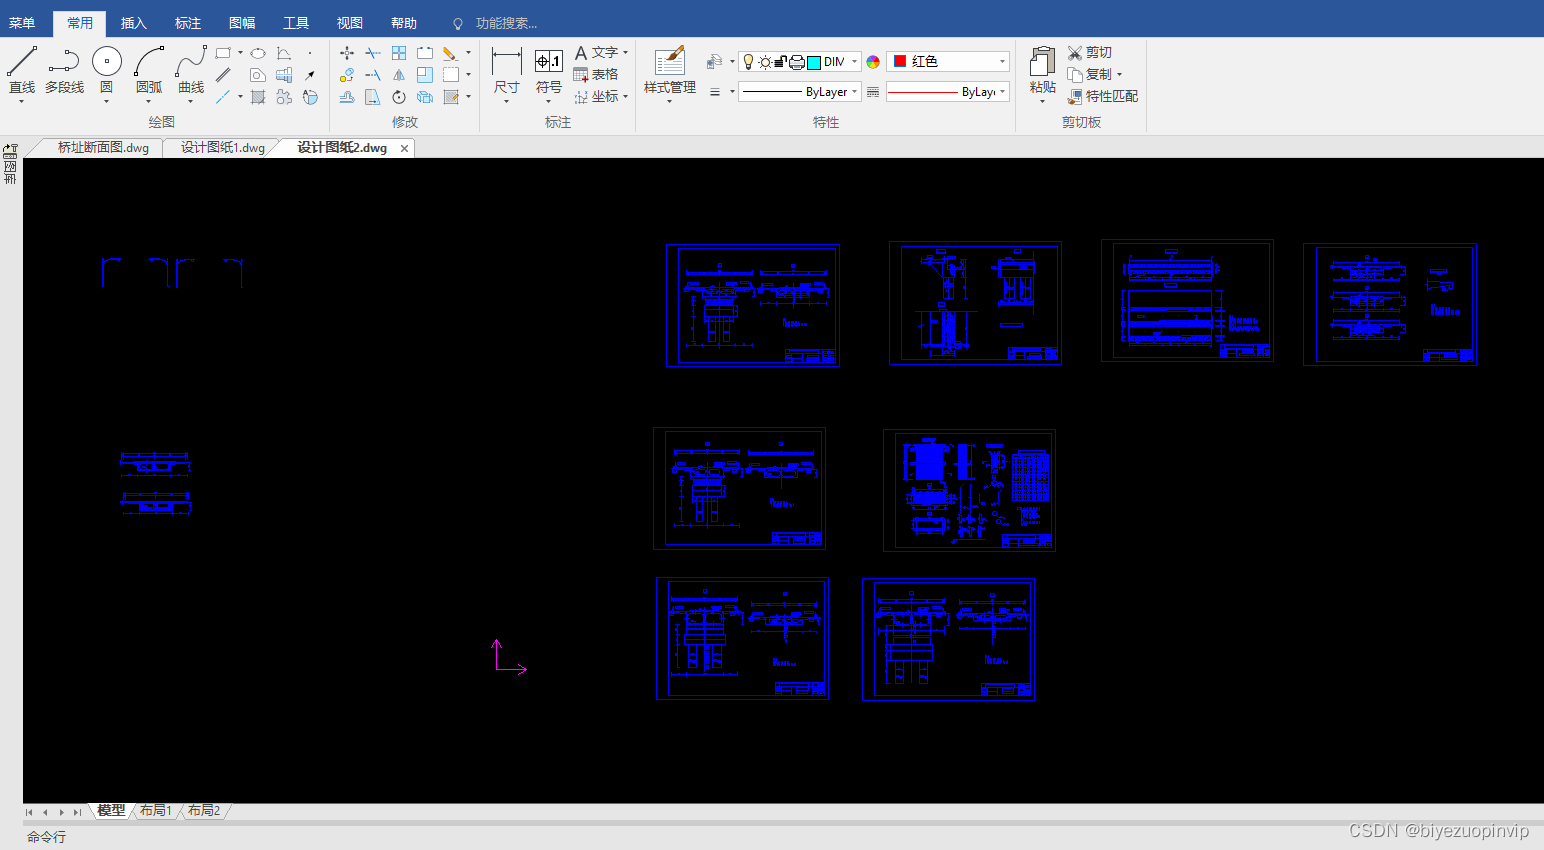The image size is (1544, 850).
Task: Click the Cut (剪切) button
Action: [x=1090, y=53]
